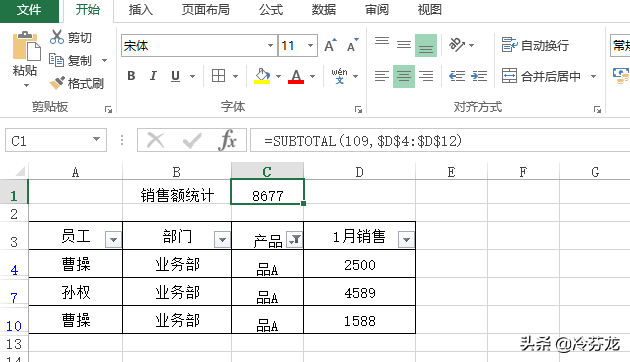Click the Paste clipboard icon
Image resolution: width=630 pixels, height=362 pixels.
[x=26, y=46]
